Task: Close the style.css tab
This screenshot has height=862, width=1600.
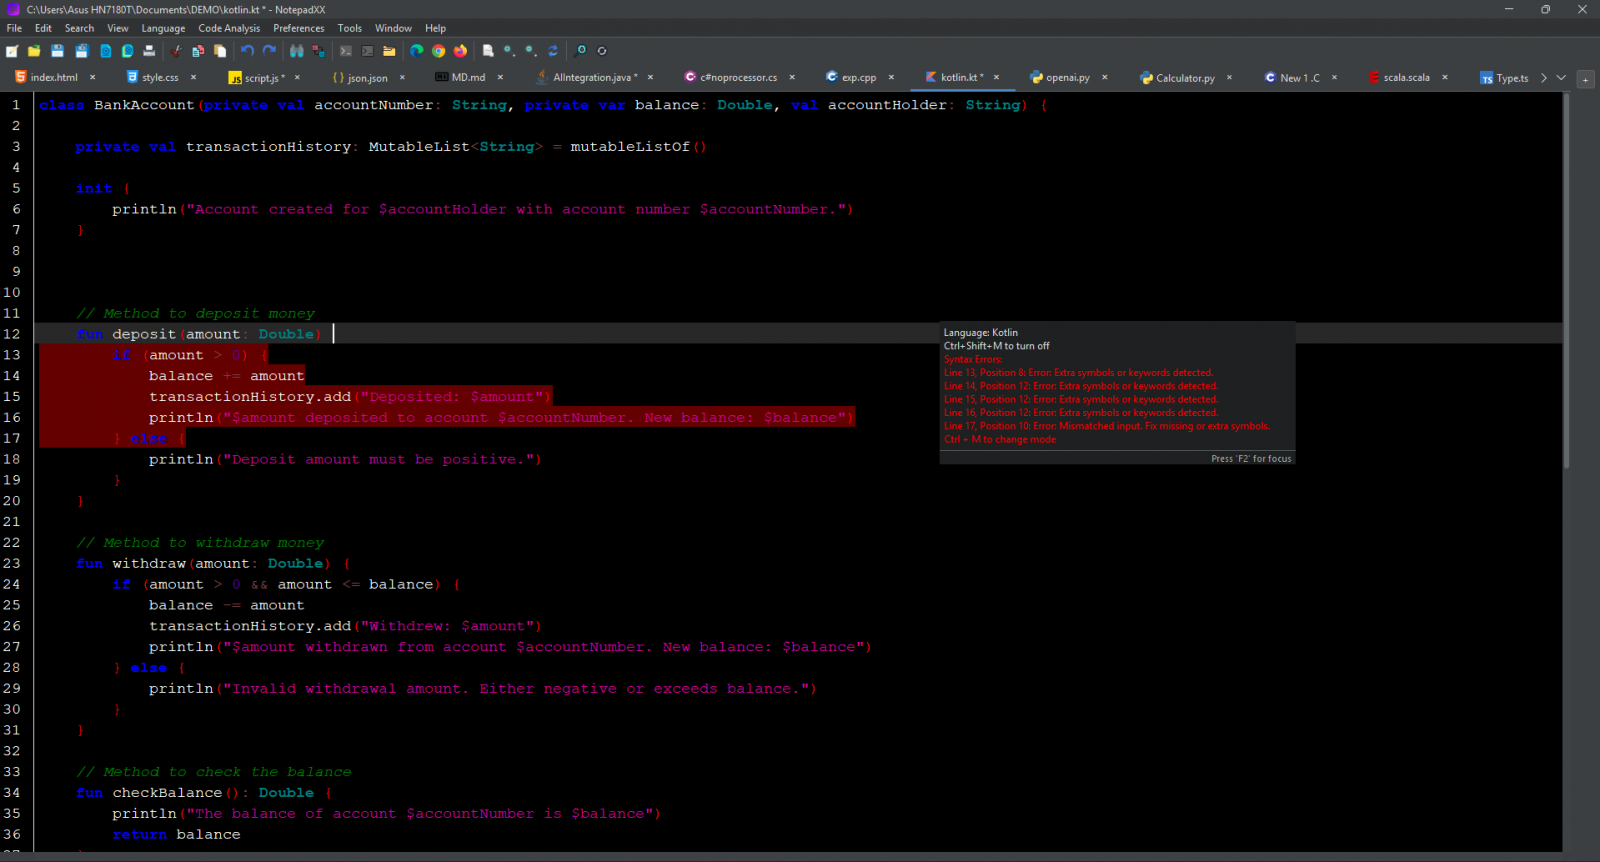Action: point(193,78)
